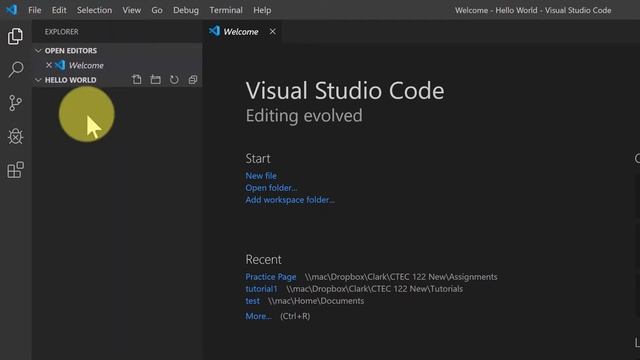Open the Extensions view icon

[16, 170]
